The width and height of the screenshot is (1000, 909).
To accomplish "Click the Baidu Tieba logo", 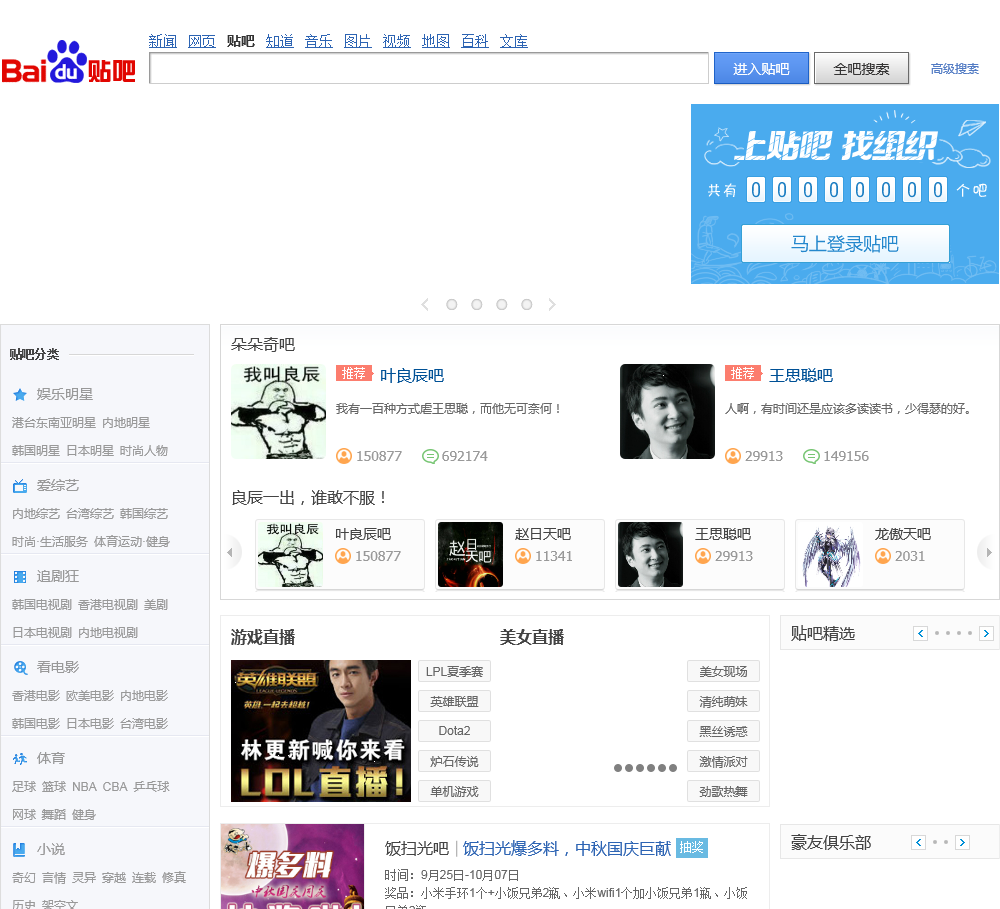I will pos(69,63).
